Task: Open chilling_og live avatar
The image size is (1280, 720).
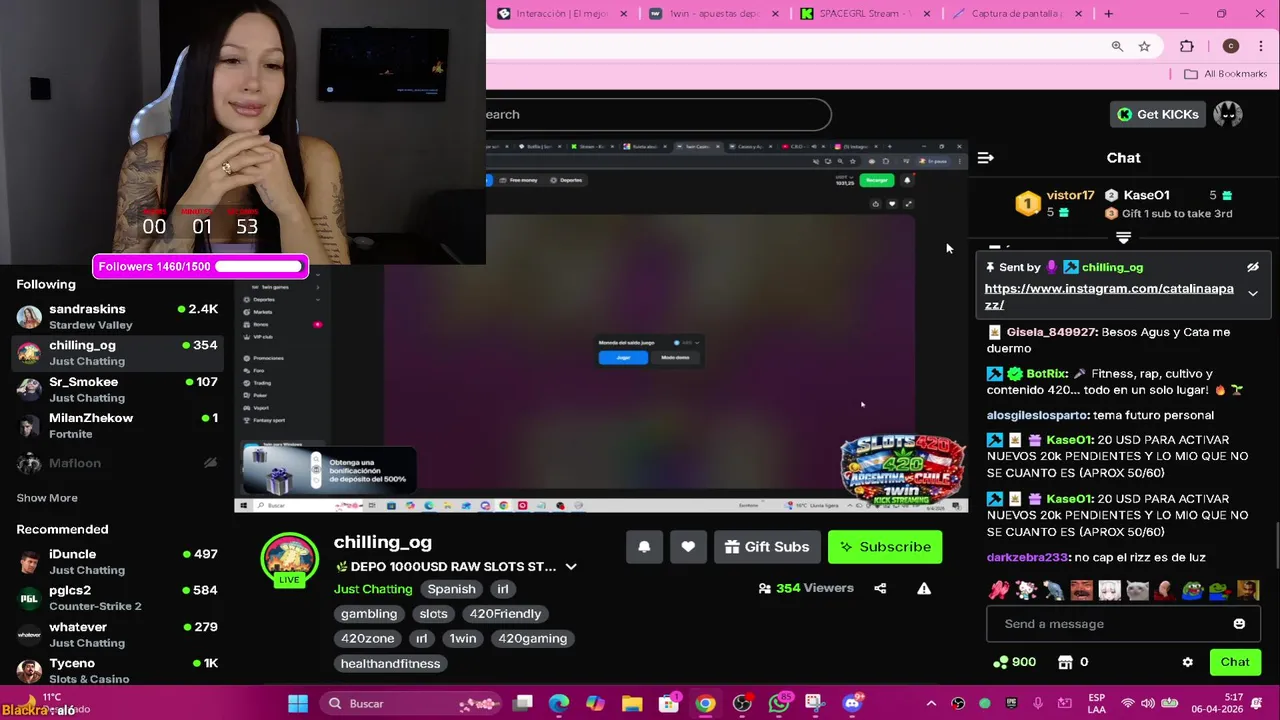Action: click(289, 560)
